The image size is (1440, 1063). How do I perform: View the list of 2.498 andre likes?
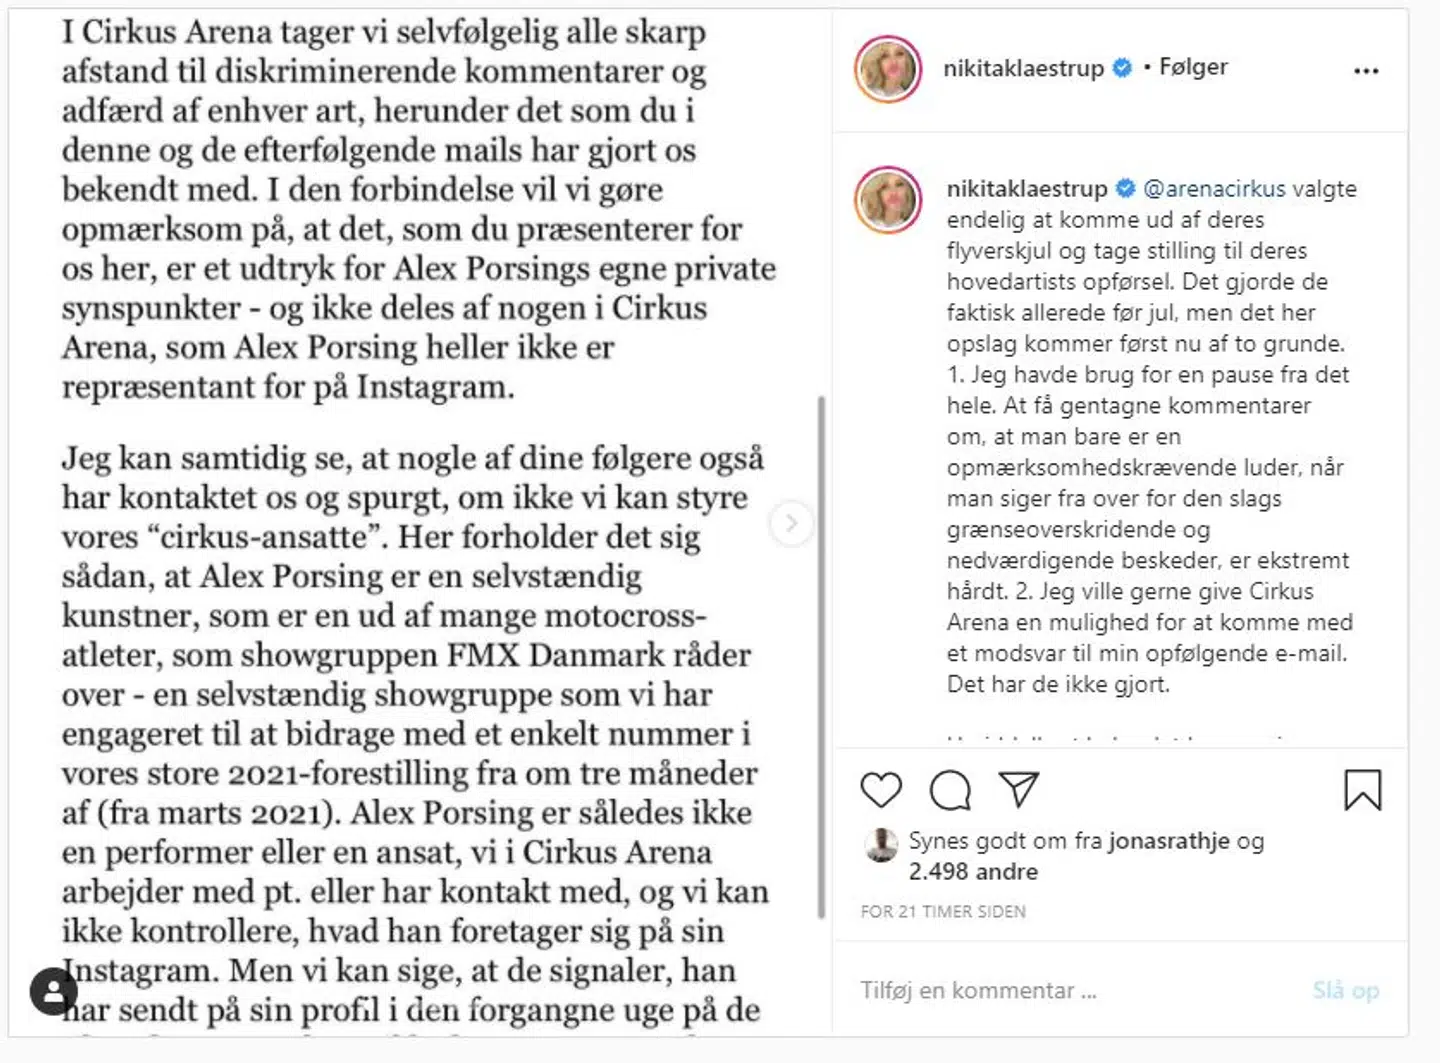tap(973, 872)
